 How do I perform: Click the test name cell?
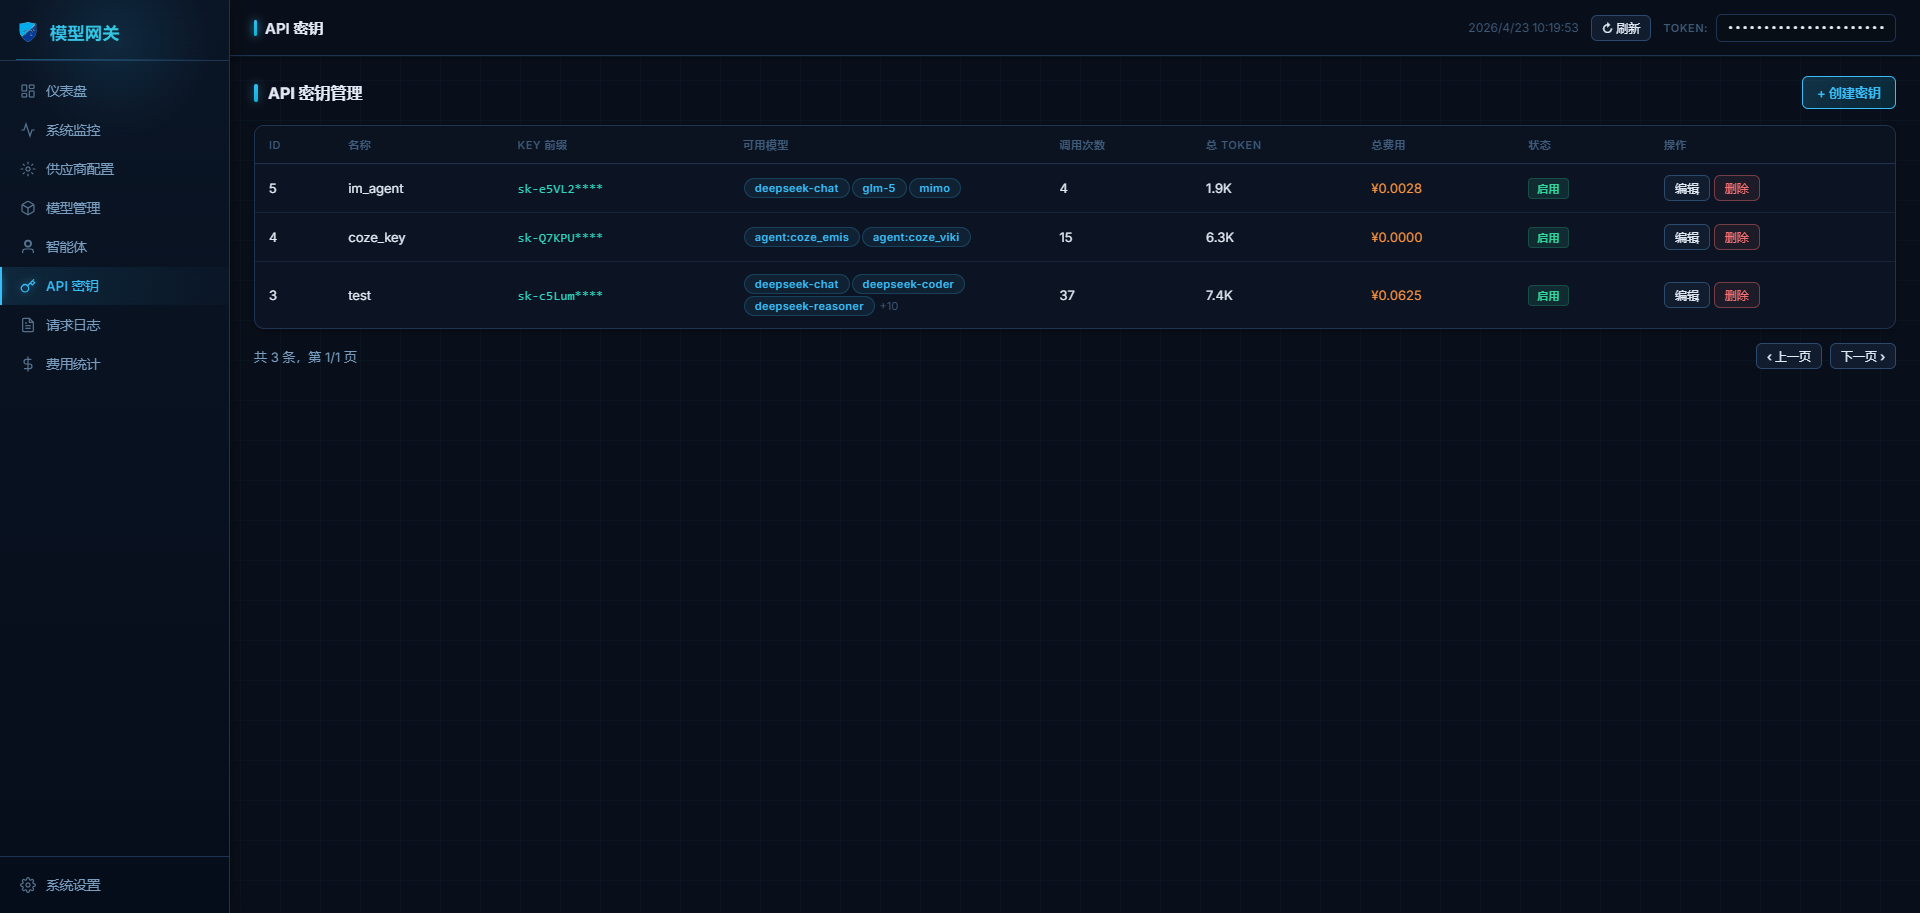[359, 295]
